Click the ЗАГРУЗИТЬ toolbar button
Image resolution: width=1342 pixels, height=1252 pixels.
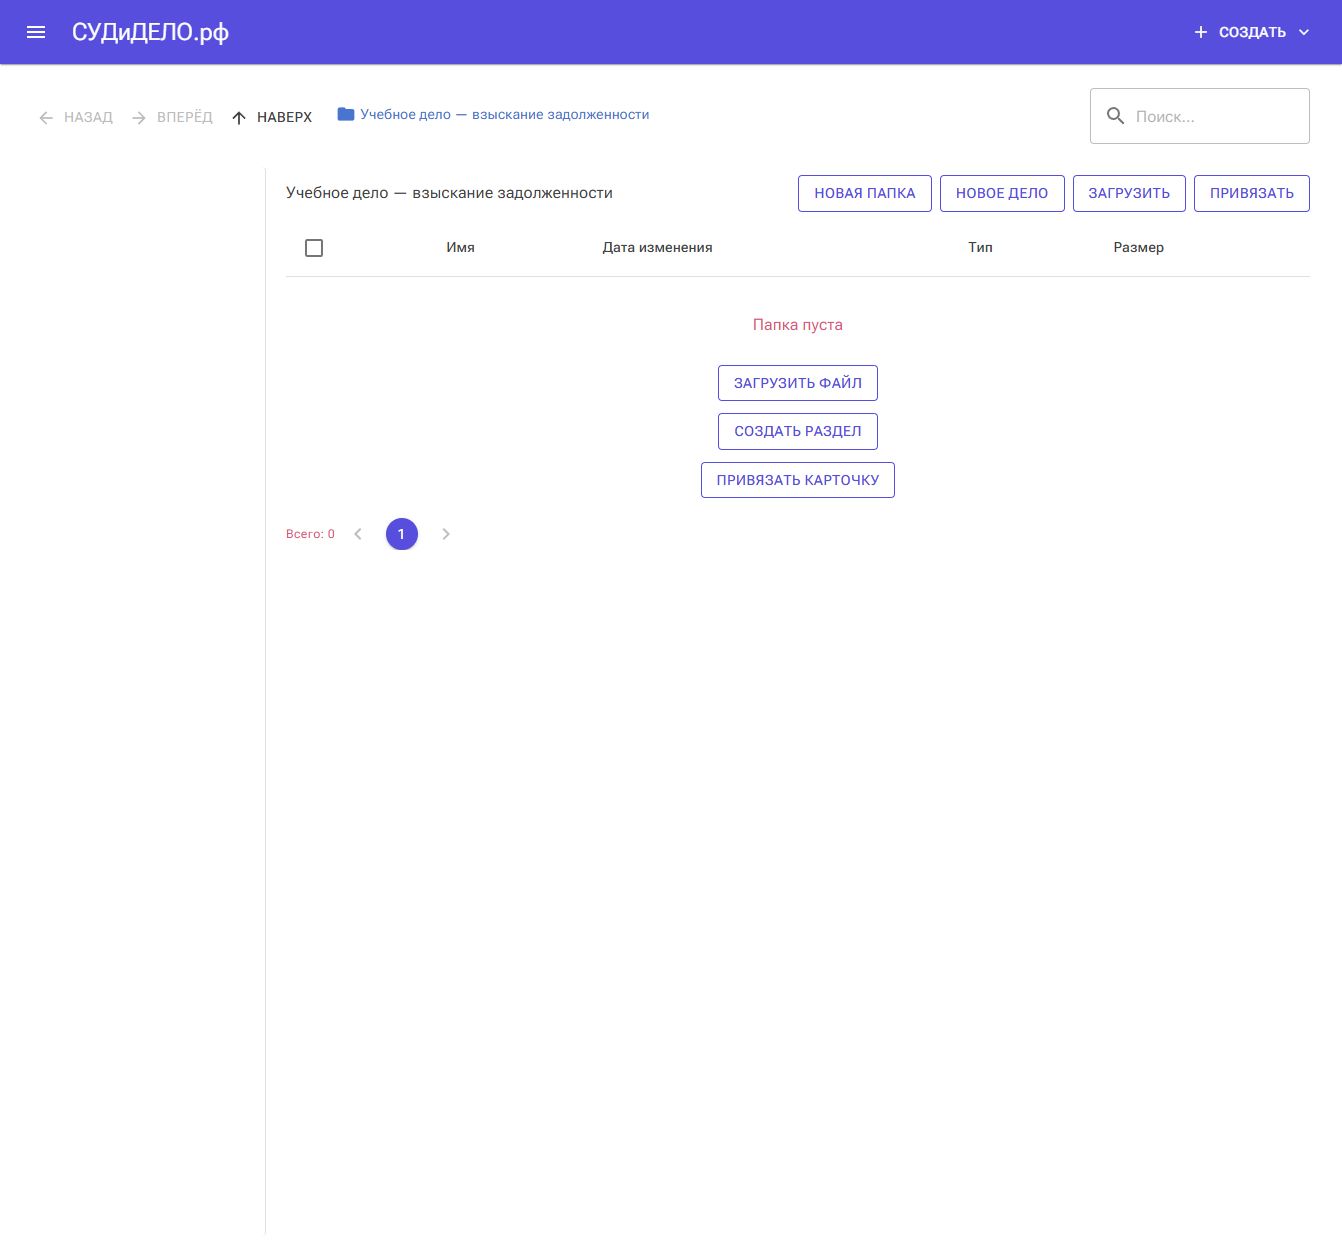click(1129, 193)
